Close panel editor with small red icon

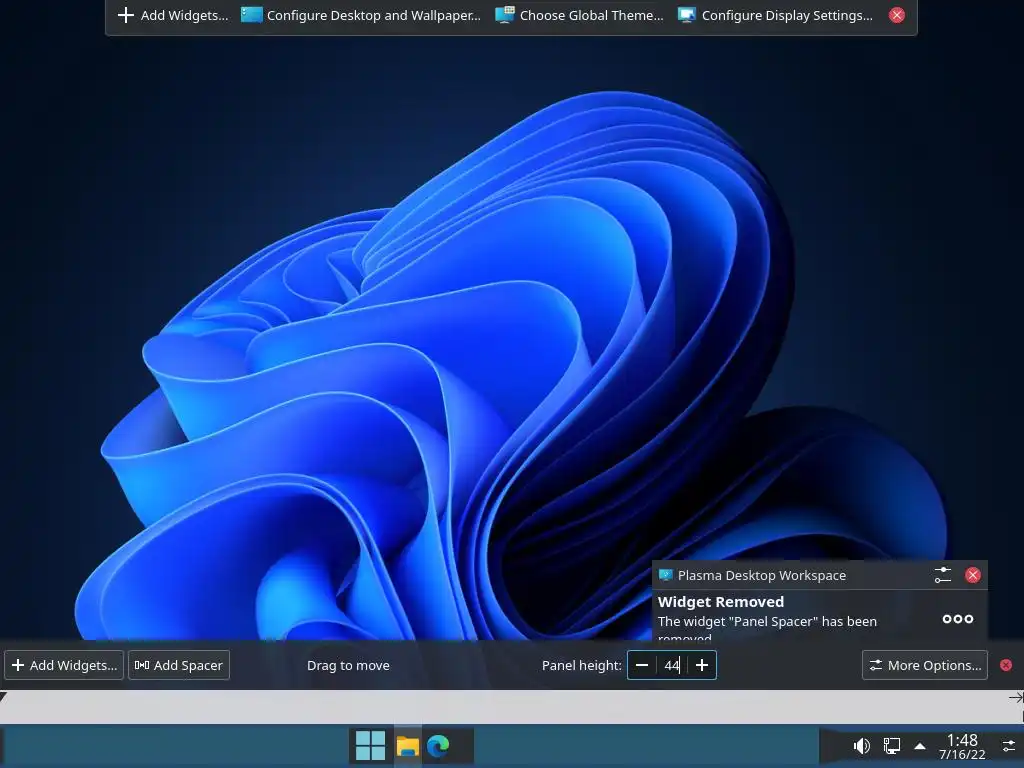tap(1006, 665)
